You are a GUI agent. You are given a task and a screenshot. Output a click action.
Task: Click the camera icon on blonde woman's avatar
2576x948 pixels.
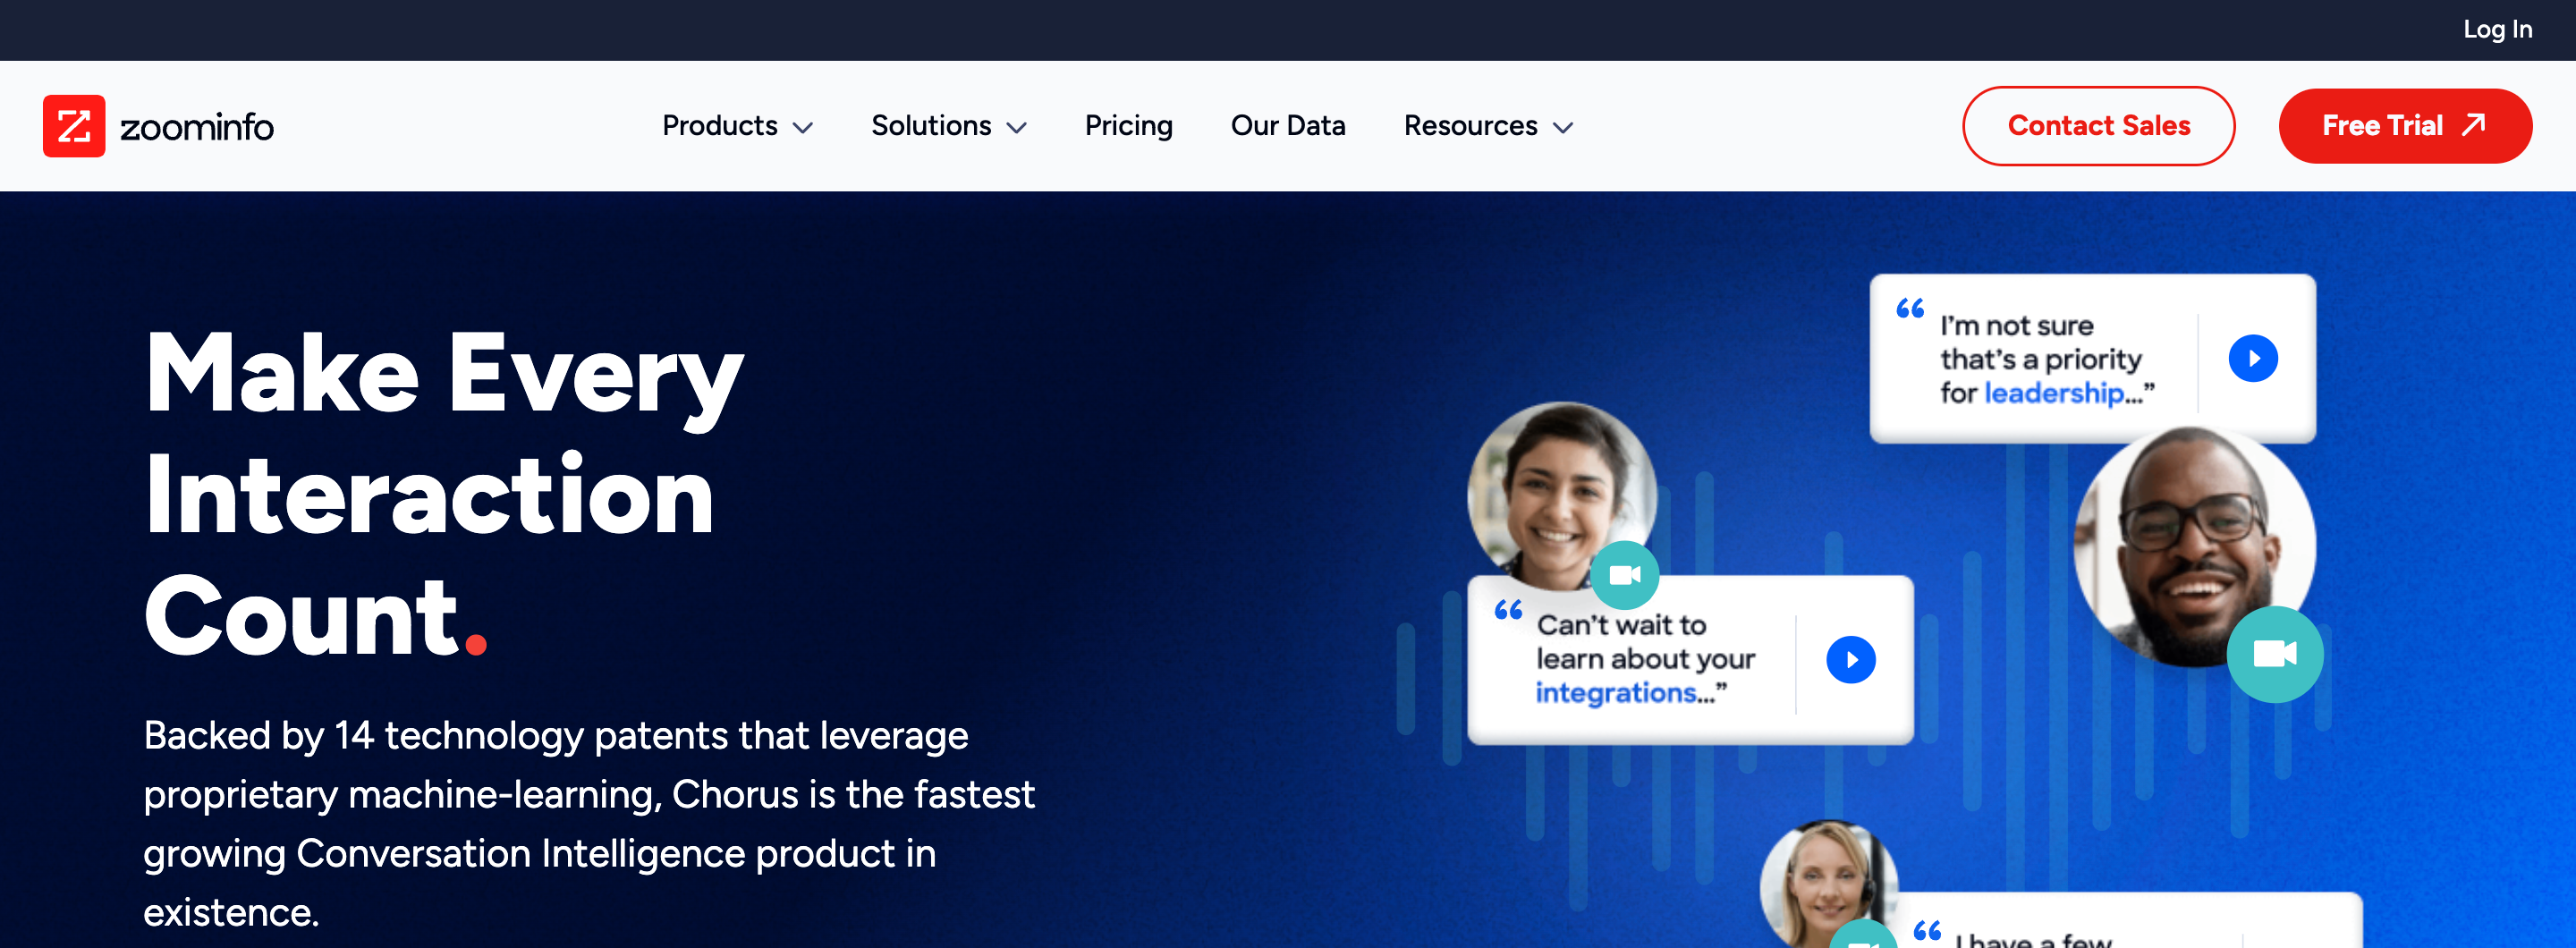(x=1862, y=938)
